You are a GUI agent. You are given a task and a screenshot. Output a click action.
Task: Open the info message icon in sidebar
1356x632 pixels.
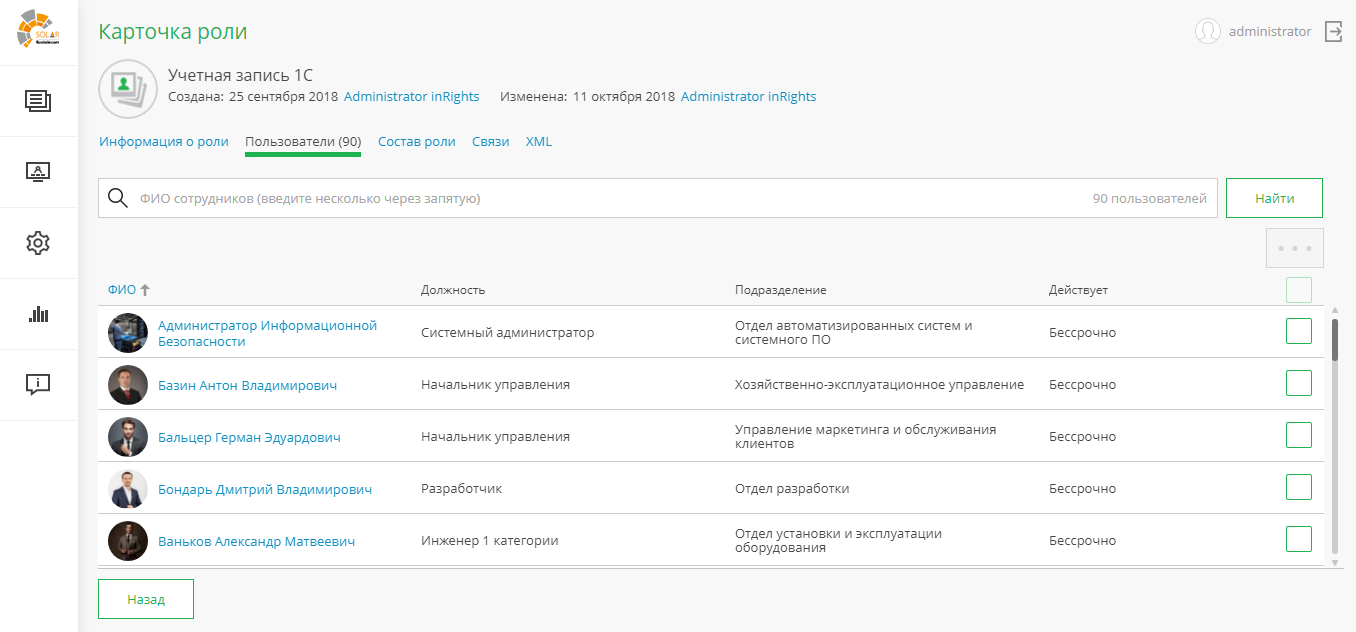click(38, 385)
